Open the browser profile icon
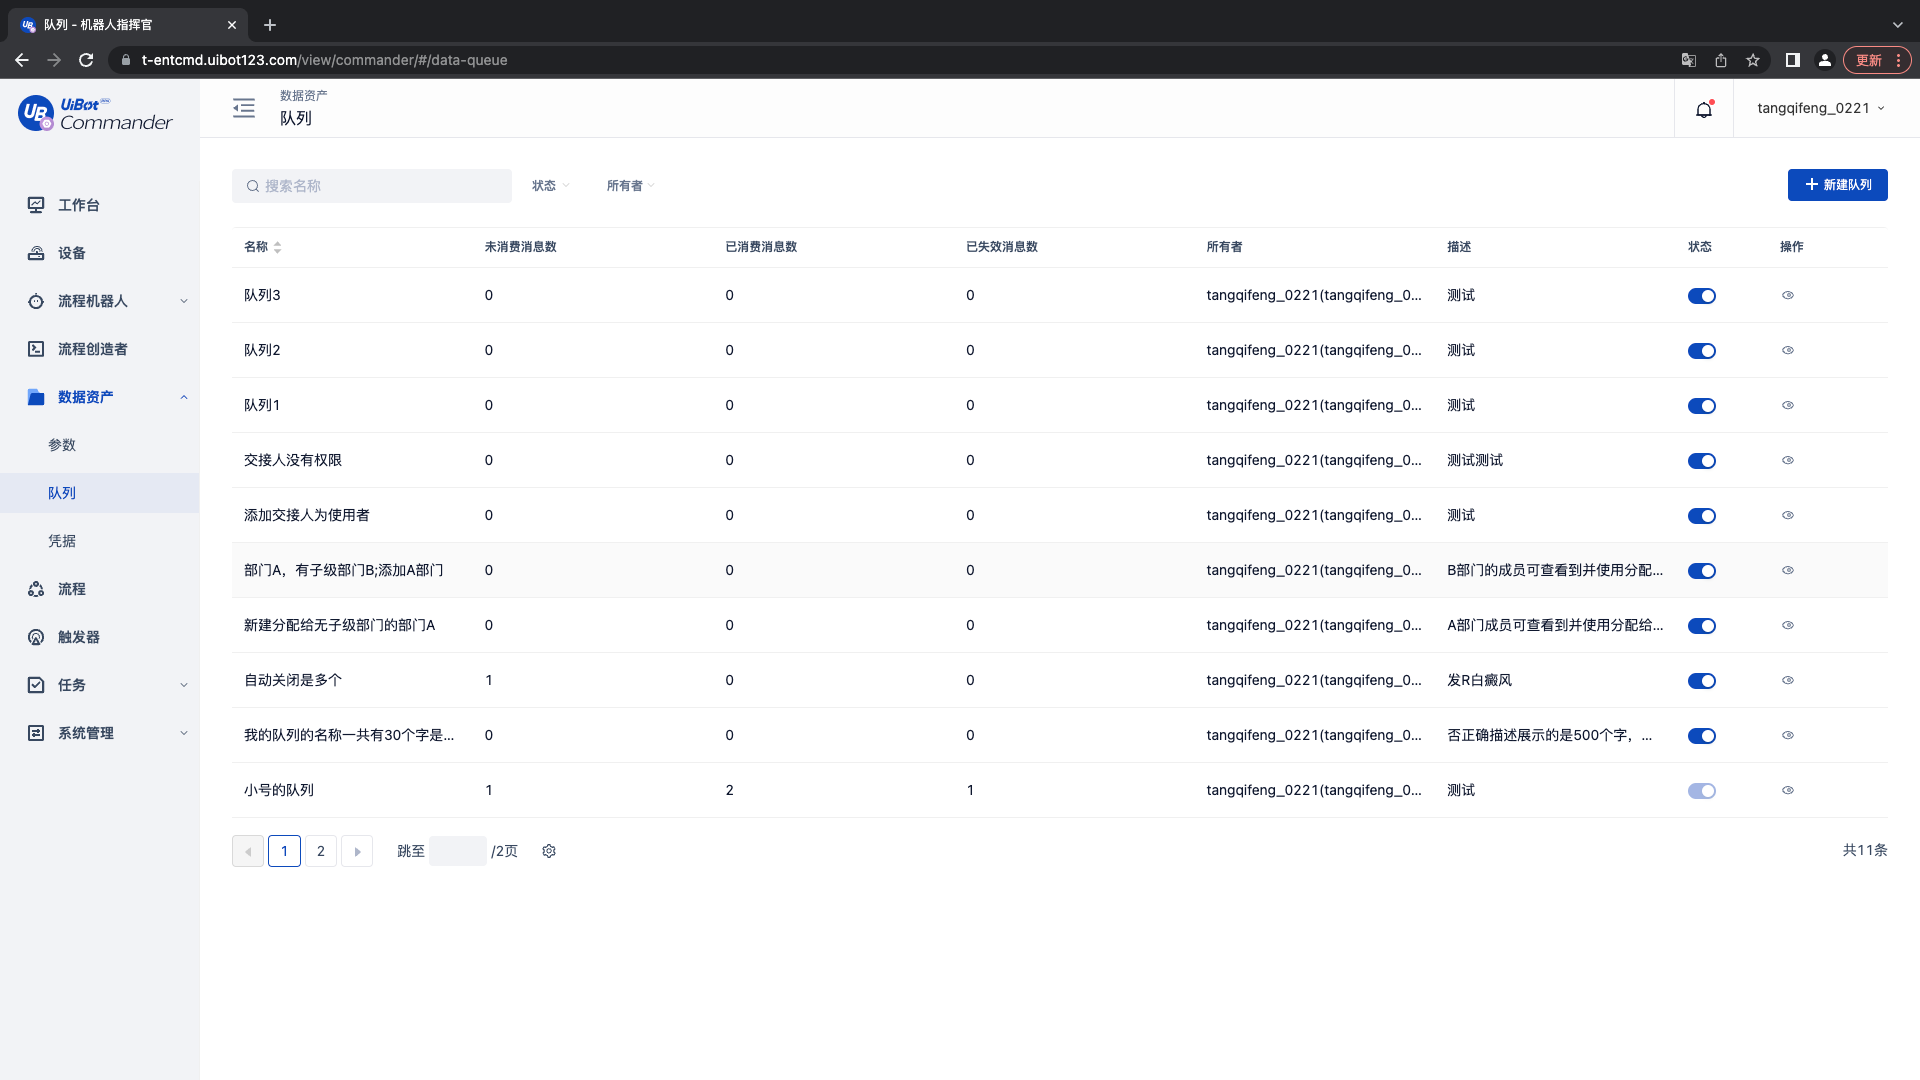 [x=1825, y=60]
